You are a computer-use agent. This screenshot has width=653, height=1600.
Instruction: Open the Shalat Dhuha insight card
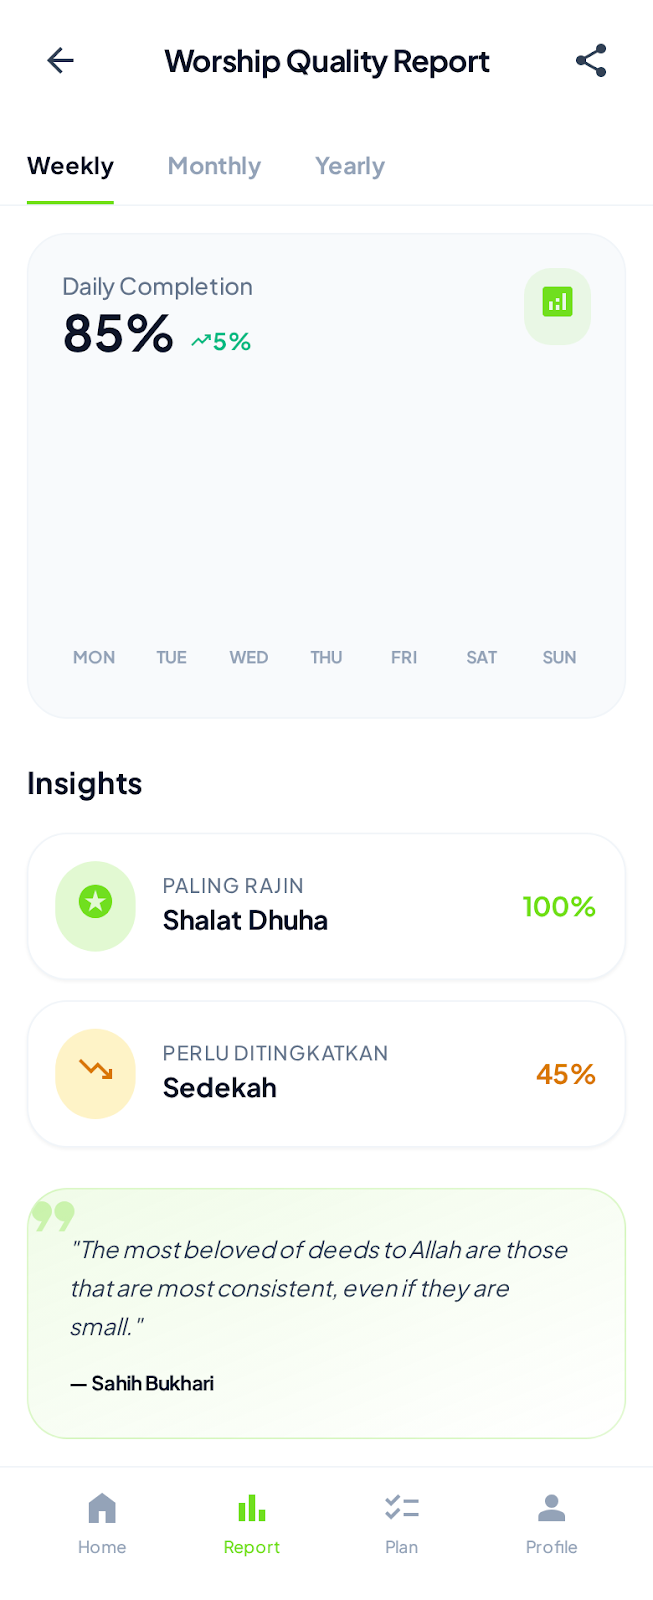coord(326,906)
